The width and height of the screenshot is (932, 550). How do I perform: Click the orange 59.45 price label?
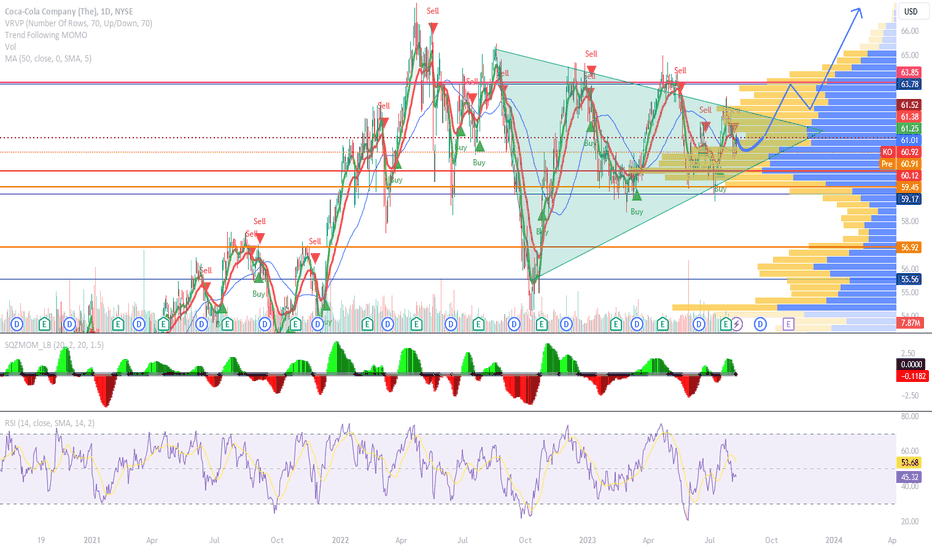pyautogui.click(x=909, y=187)
